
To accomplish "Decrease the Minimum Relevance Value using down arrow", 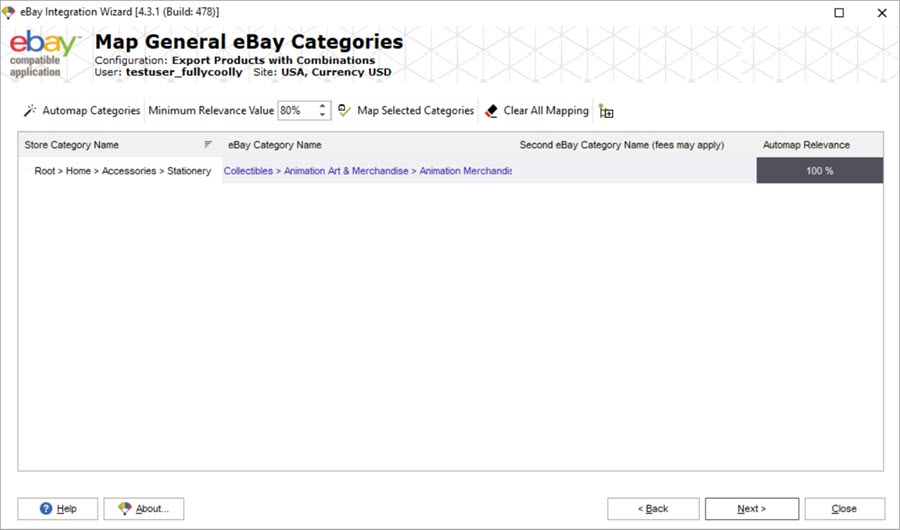I will coord(322,115).
